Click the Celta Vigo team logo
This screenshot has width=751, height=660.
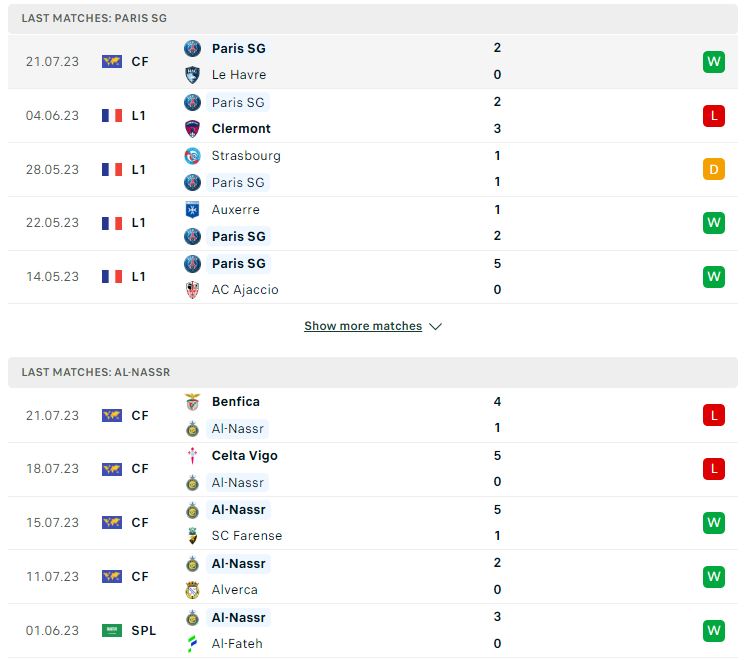click(x=192, y=455)
